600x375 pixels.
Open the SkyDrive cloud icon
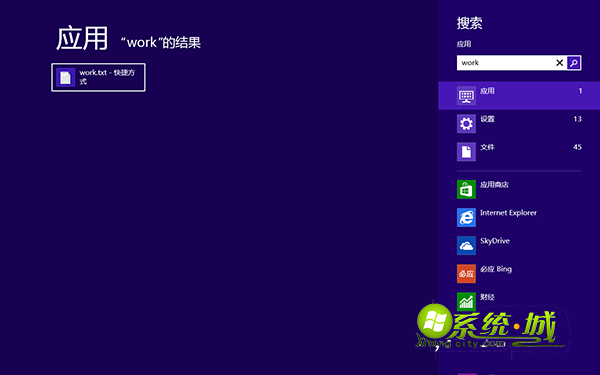coord(466,246)
